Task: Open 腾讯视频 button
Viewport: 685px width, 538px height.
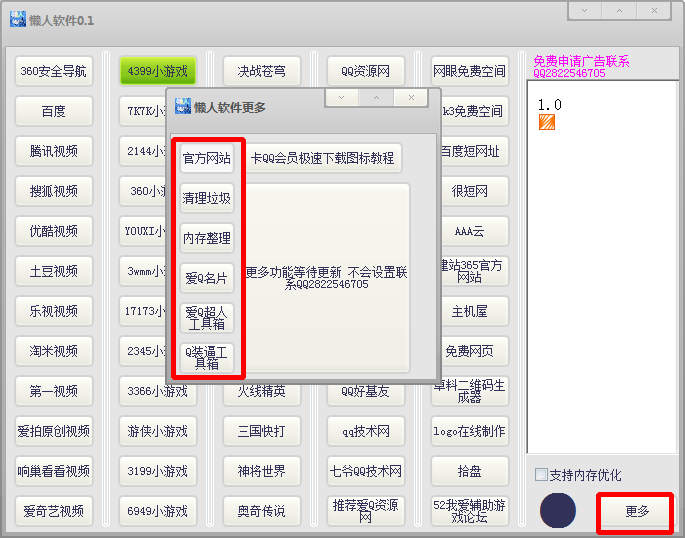Action: (54, 151)
